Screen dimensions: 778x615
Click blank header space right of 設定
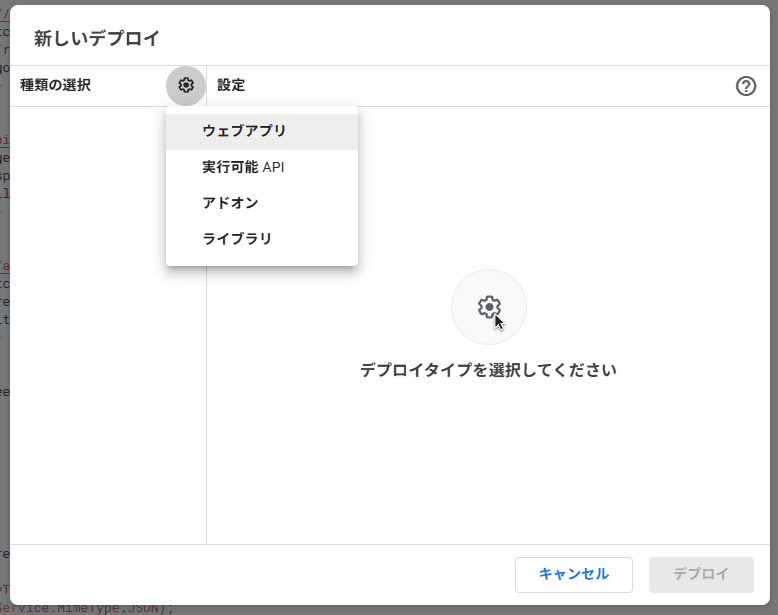[480, 86]
